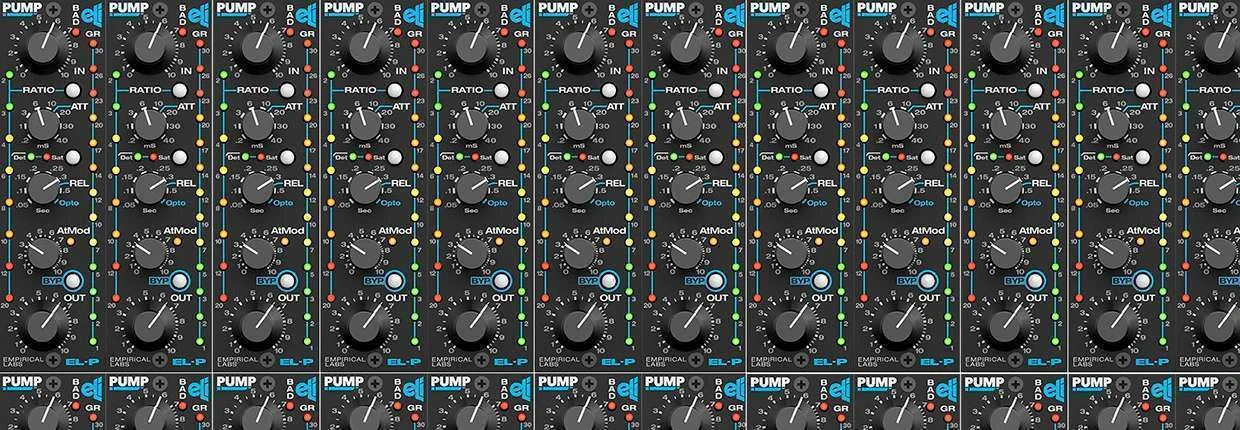
Task: Toggle BYP bypass on fifth module from left
Action: [x=502, y=281]
